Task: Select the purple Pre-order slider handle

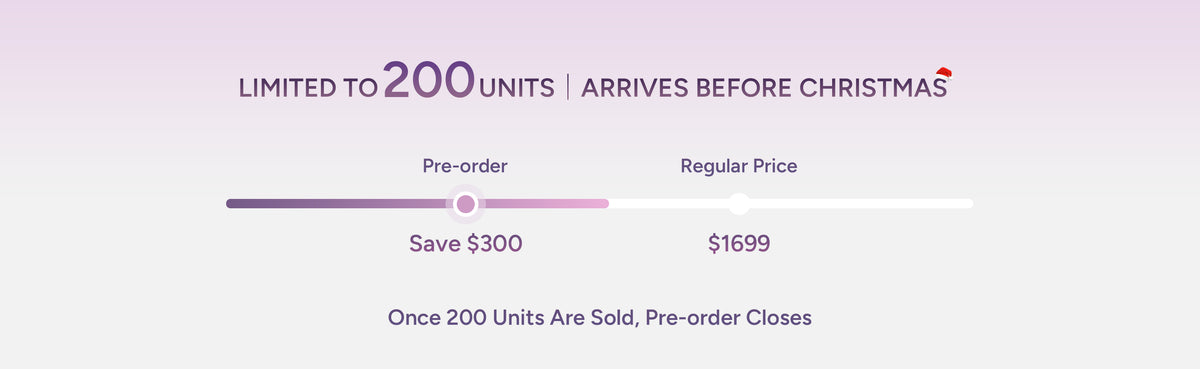Action: (x=465, y=204)
